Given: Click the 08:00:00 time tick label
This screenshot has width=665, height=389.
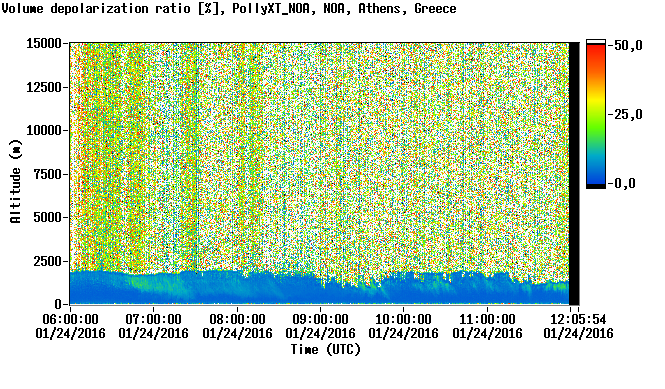Looking at the screenshot, I should tap(237, 319).
